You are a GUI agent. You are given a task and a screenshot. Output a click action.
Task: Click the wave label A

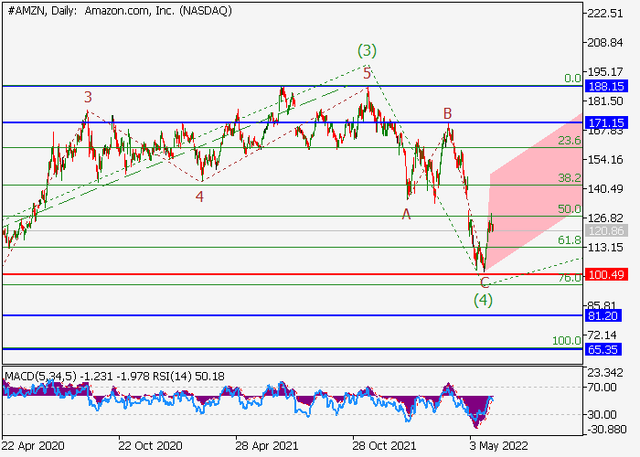(x=406, y=214)
